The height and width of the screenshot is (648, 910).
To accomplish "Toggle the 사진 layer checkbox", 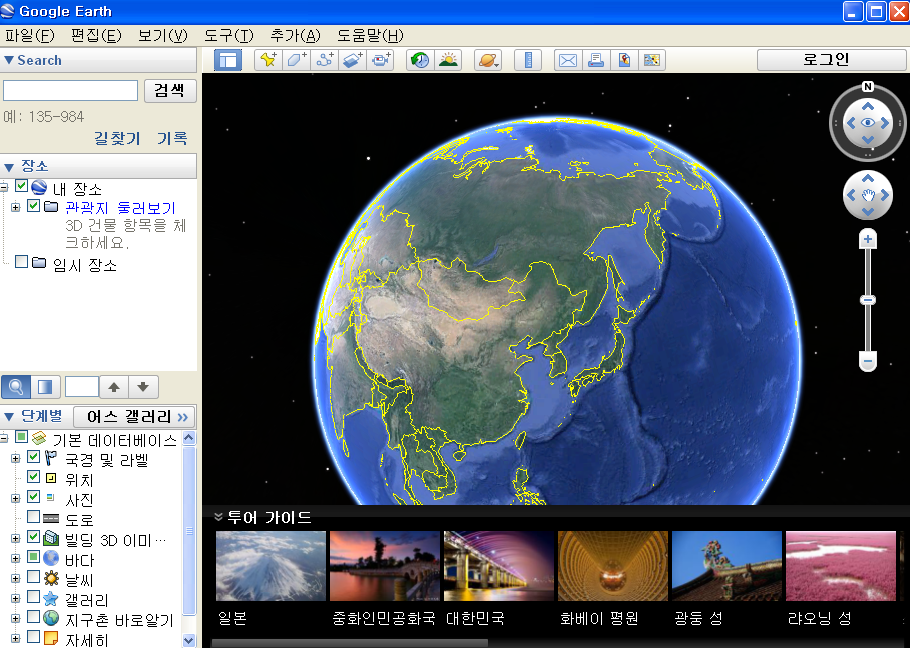I will tap(34, 497).
